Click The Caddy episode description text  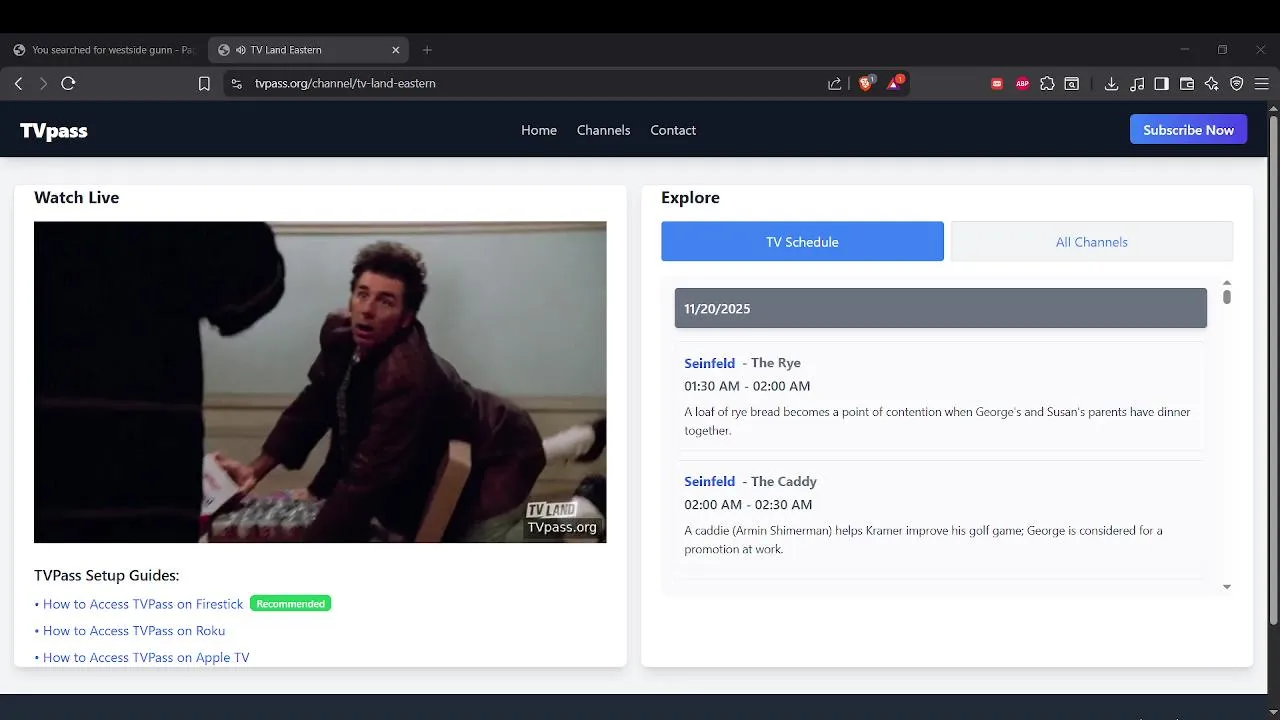coord(923,540)
